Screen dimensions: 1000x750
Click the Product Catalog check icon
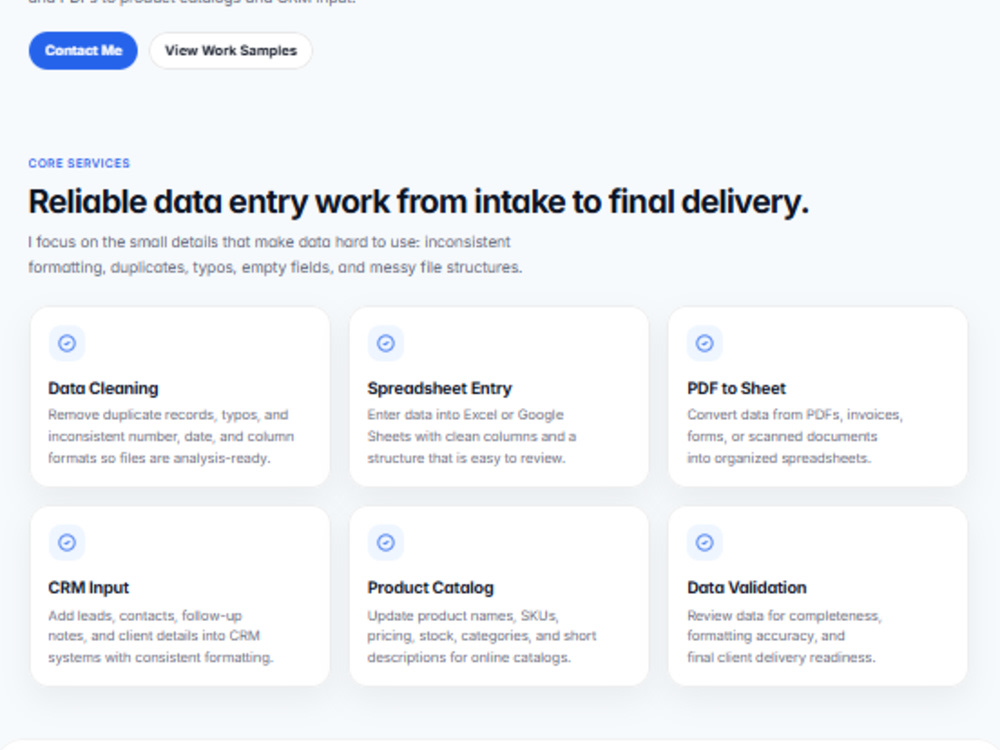[x=386, y=543]
